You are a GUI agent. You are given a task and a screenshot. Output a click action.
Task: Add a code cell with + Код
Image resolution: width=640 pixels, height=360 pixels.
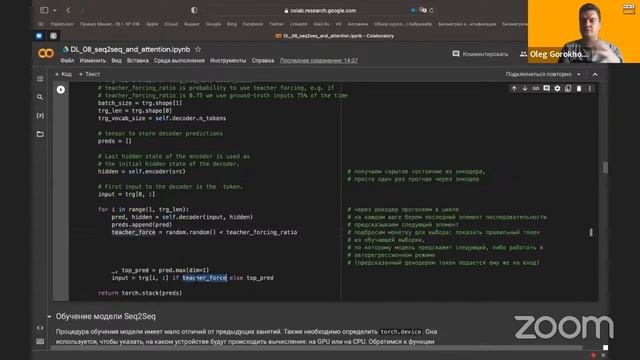tap(63, 74)
